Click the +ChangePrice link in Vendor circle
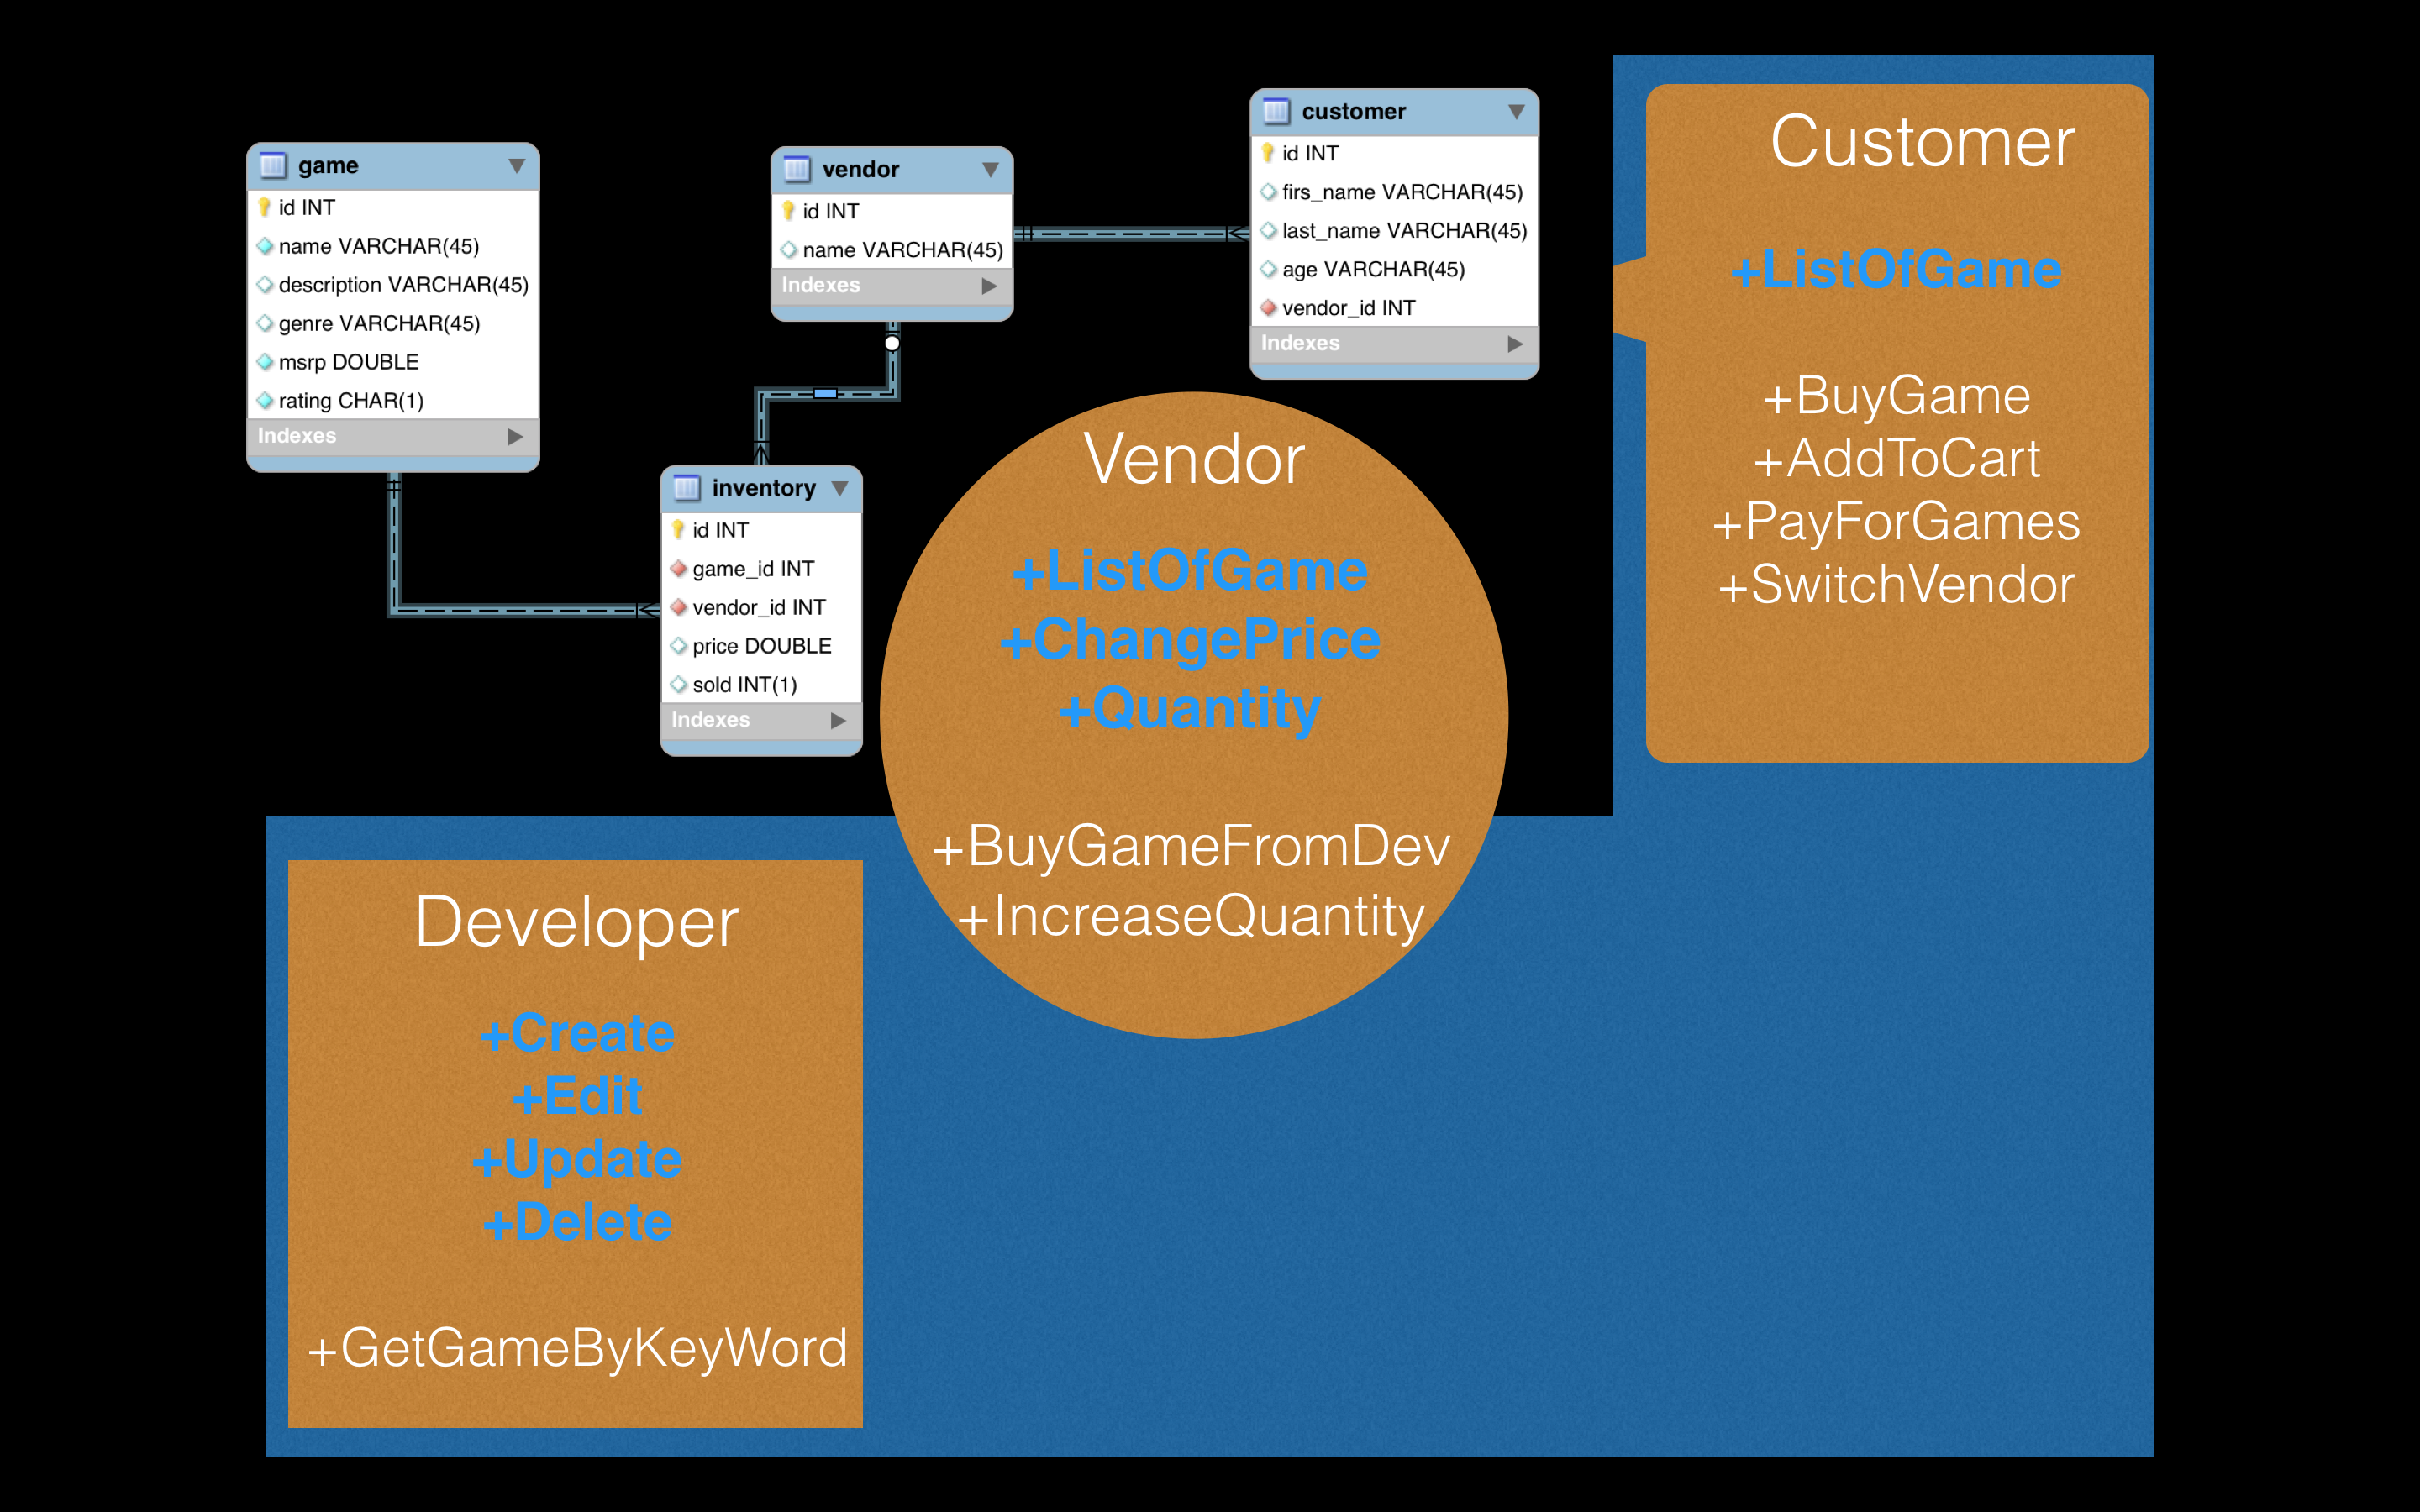The image size is (2420, 1512). click(1190, 640)
